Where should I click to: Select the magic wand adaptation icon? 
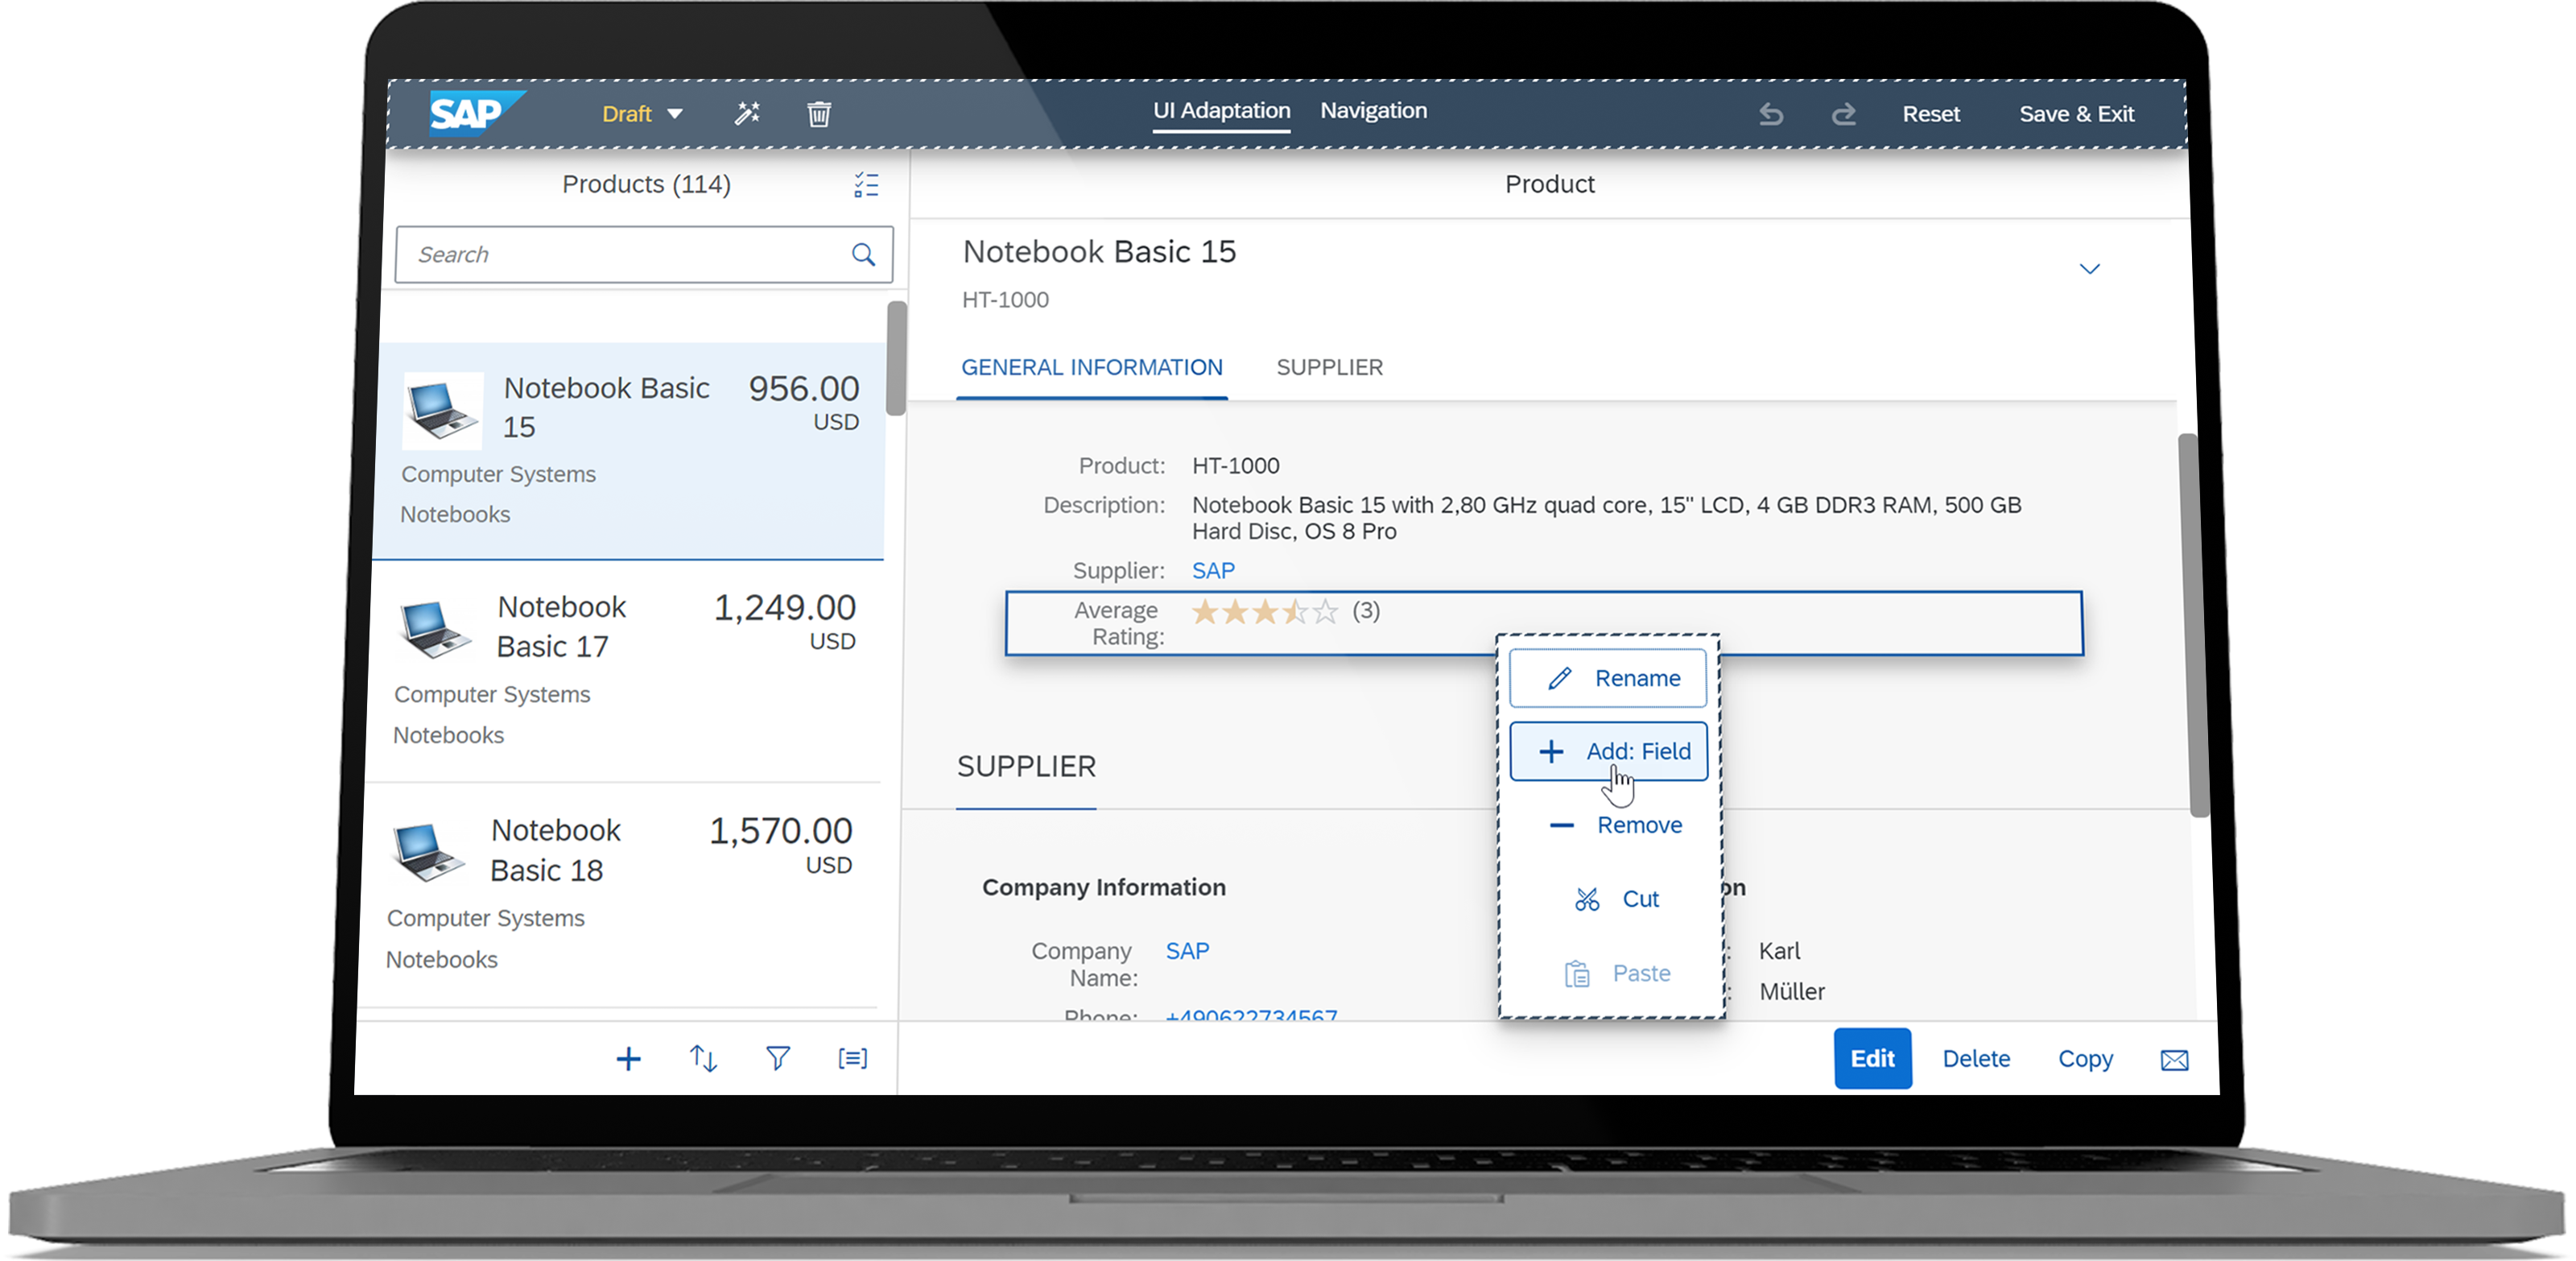click(x=748, y=114)
